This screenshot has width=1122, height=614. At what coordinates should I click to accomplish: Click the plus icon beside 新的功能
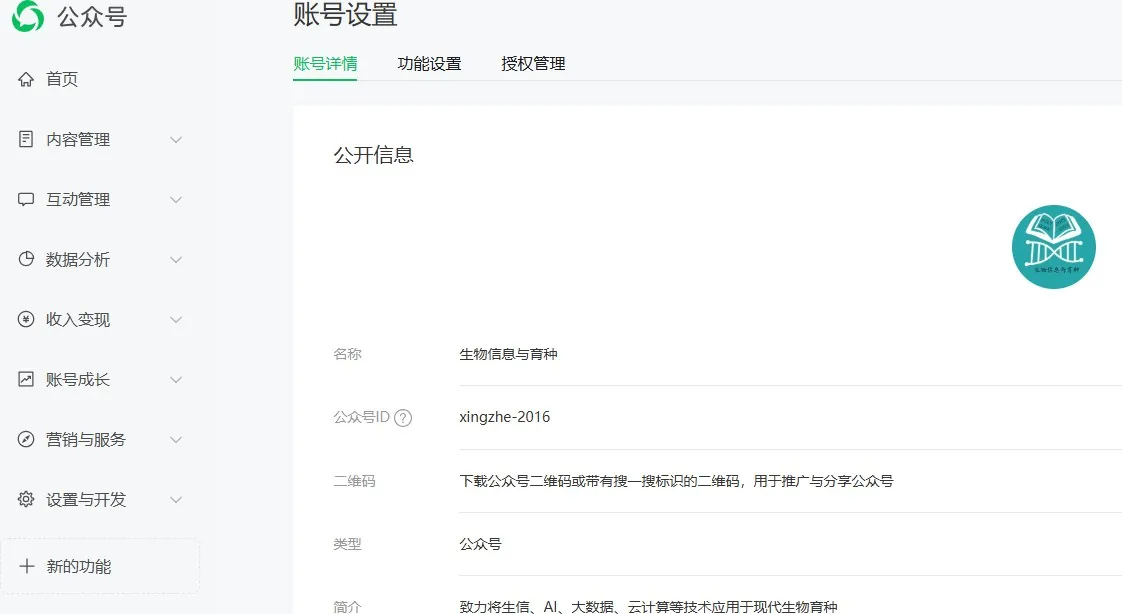[26, 566]
